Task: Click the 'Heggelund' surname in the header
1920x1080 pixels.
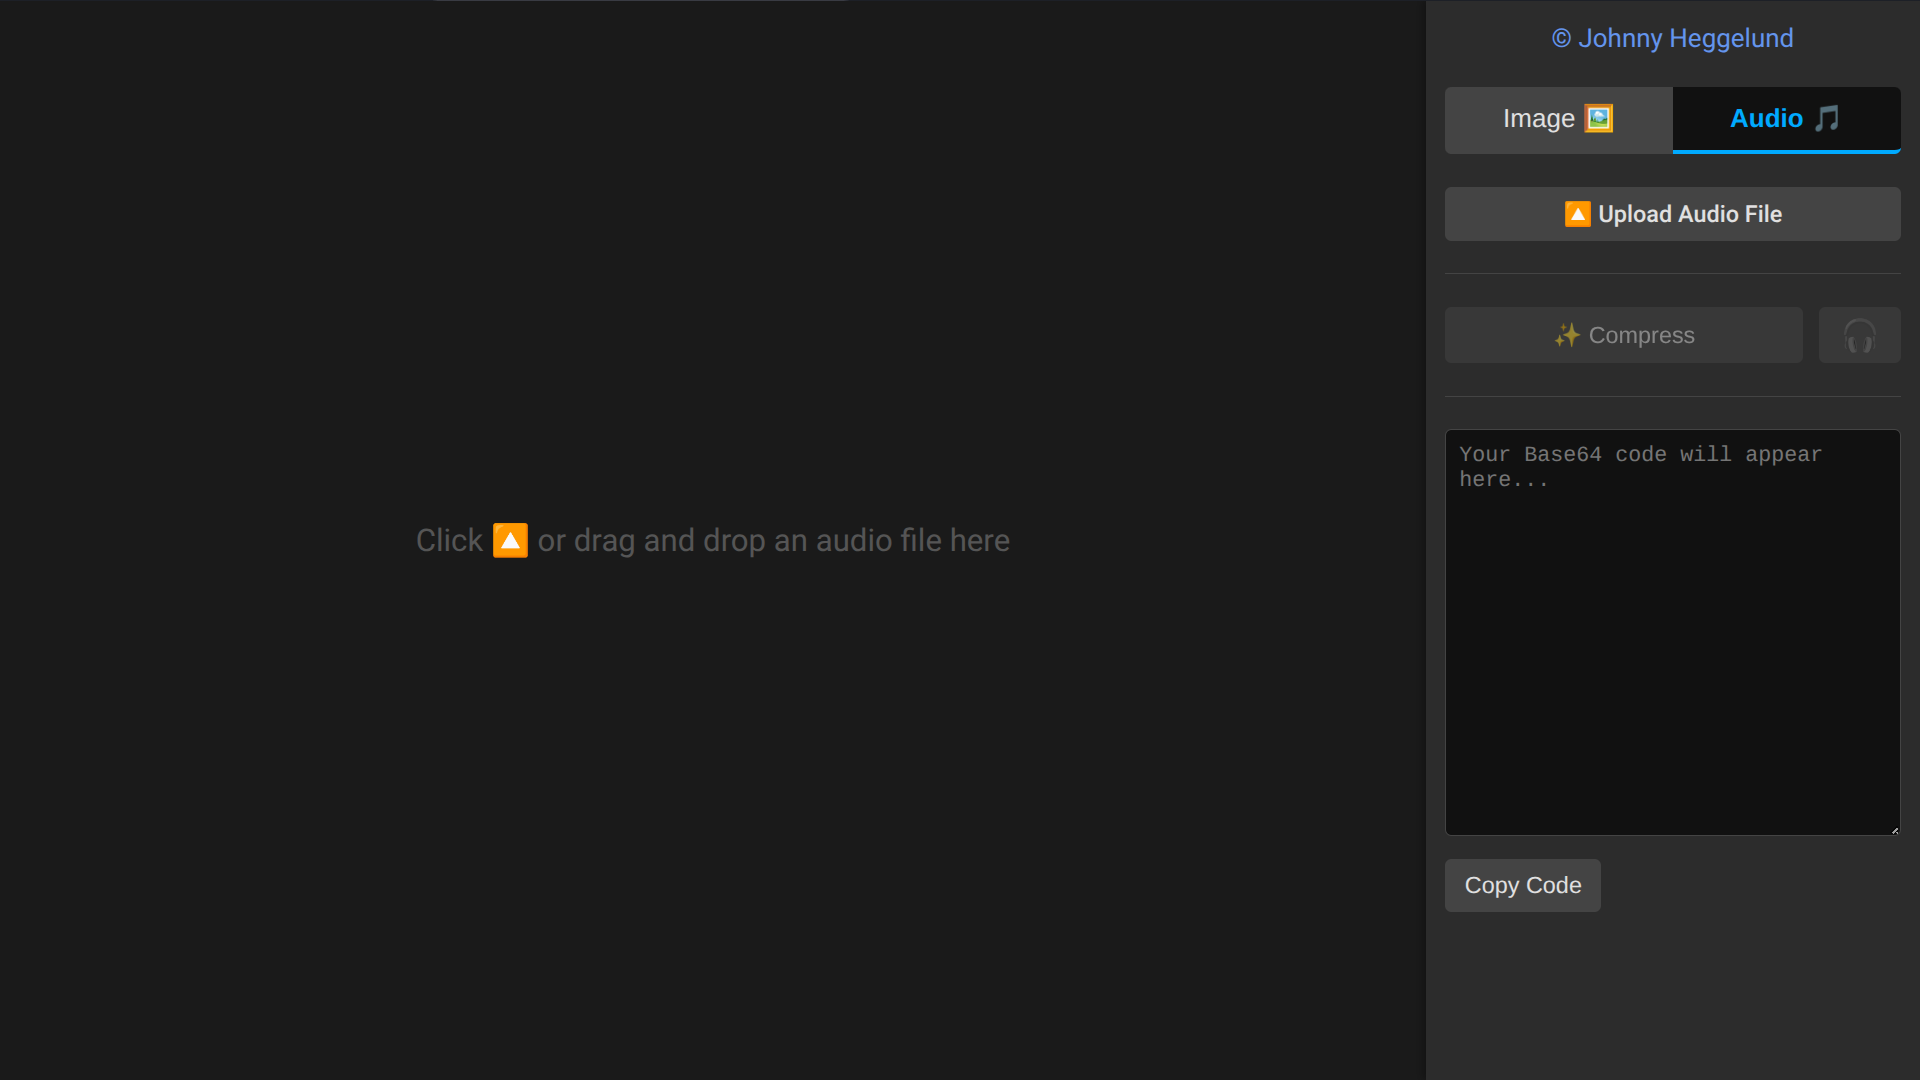Action: (1731, 38)
